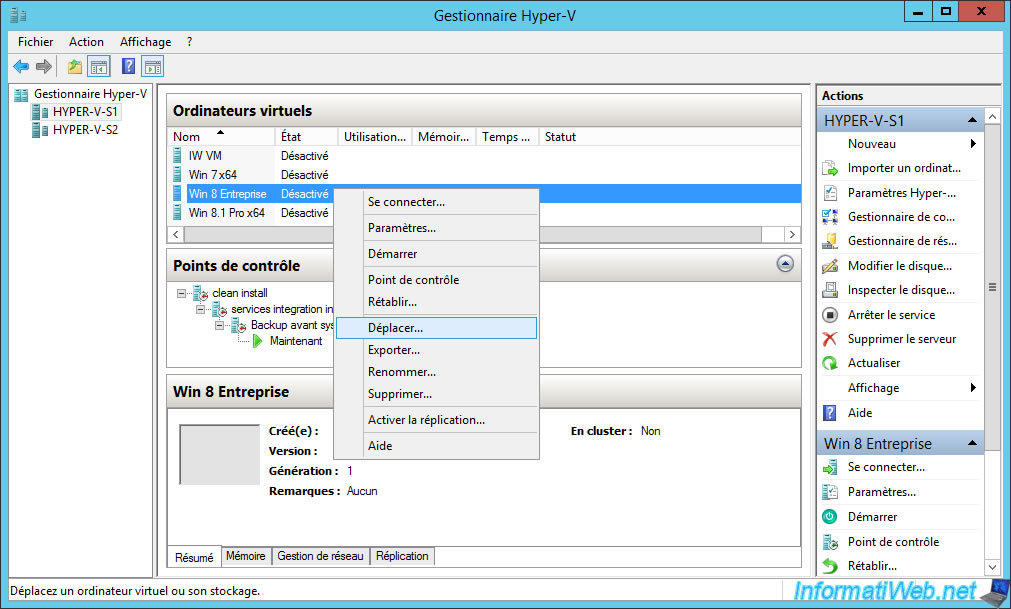Screen dimensions: 1011x609
Task: Switch to the Mémoire tab
Action: pos(246,556)
